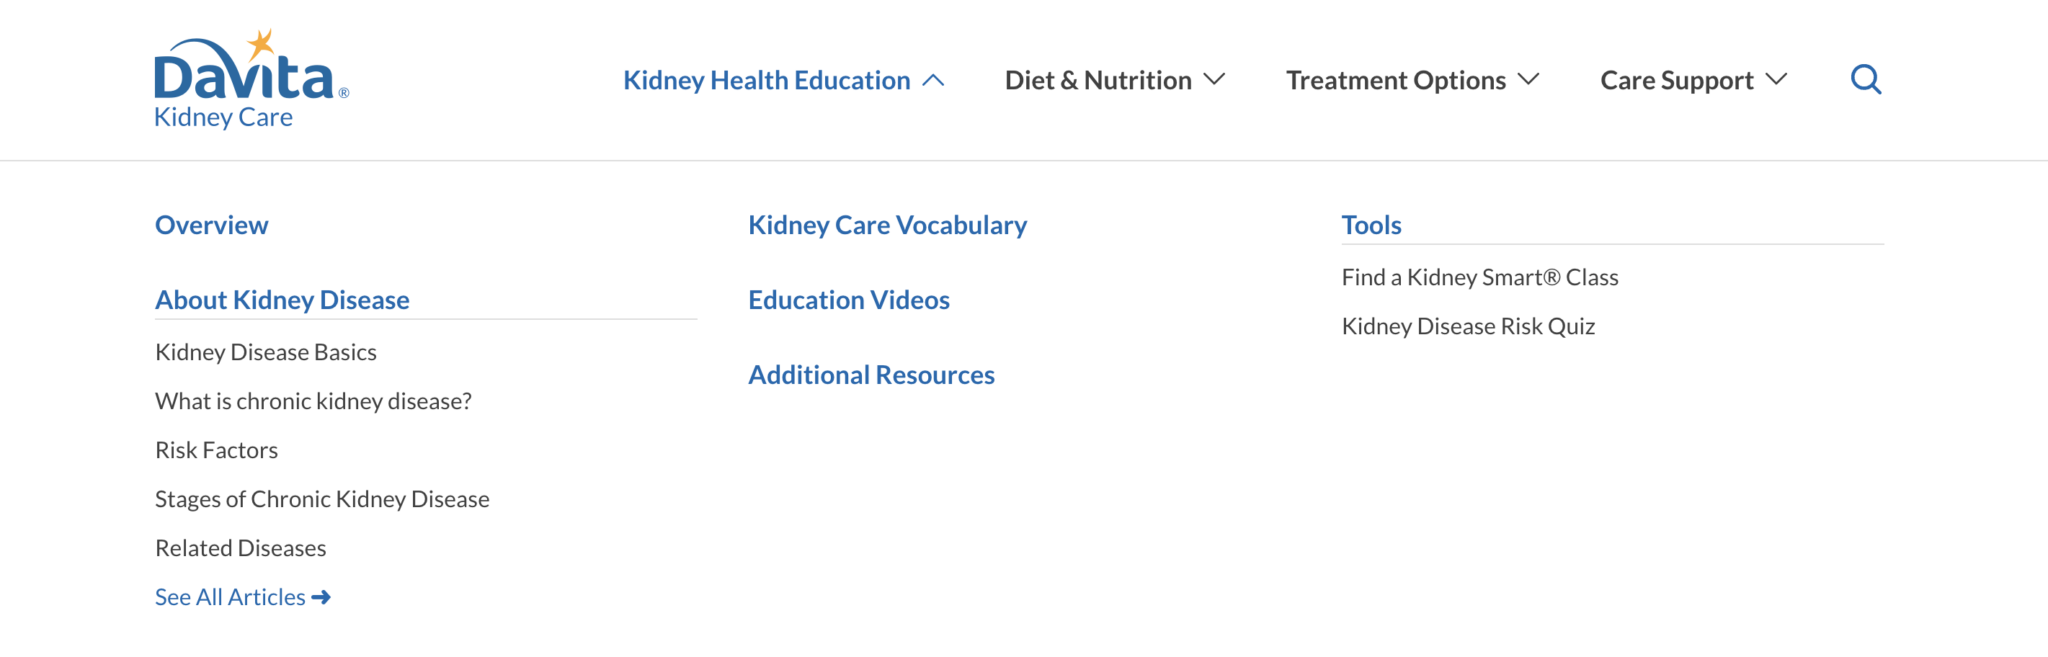View Stages of Chronic Kidney Disease
The height and width of the screenshot is (657, 2048).
click(322, 499)
